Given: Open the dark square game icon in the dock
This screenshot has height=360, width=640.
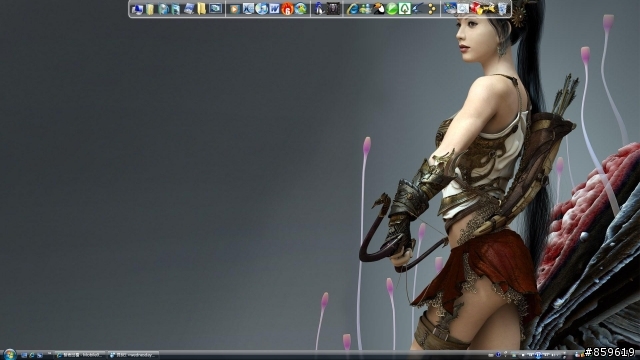Looking at the screenshot, I should (333, 9).
